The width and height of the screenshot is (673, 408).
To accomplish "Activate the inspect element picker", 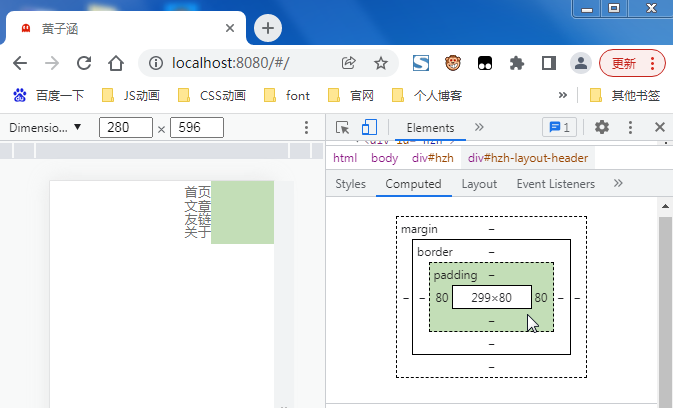I will point(343,127).
